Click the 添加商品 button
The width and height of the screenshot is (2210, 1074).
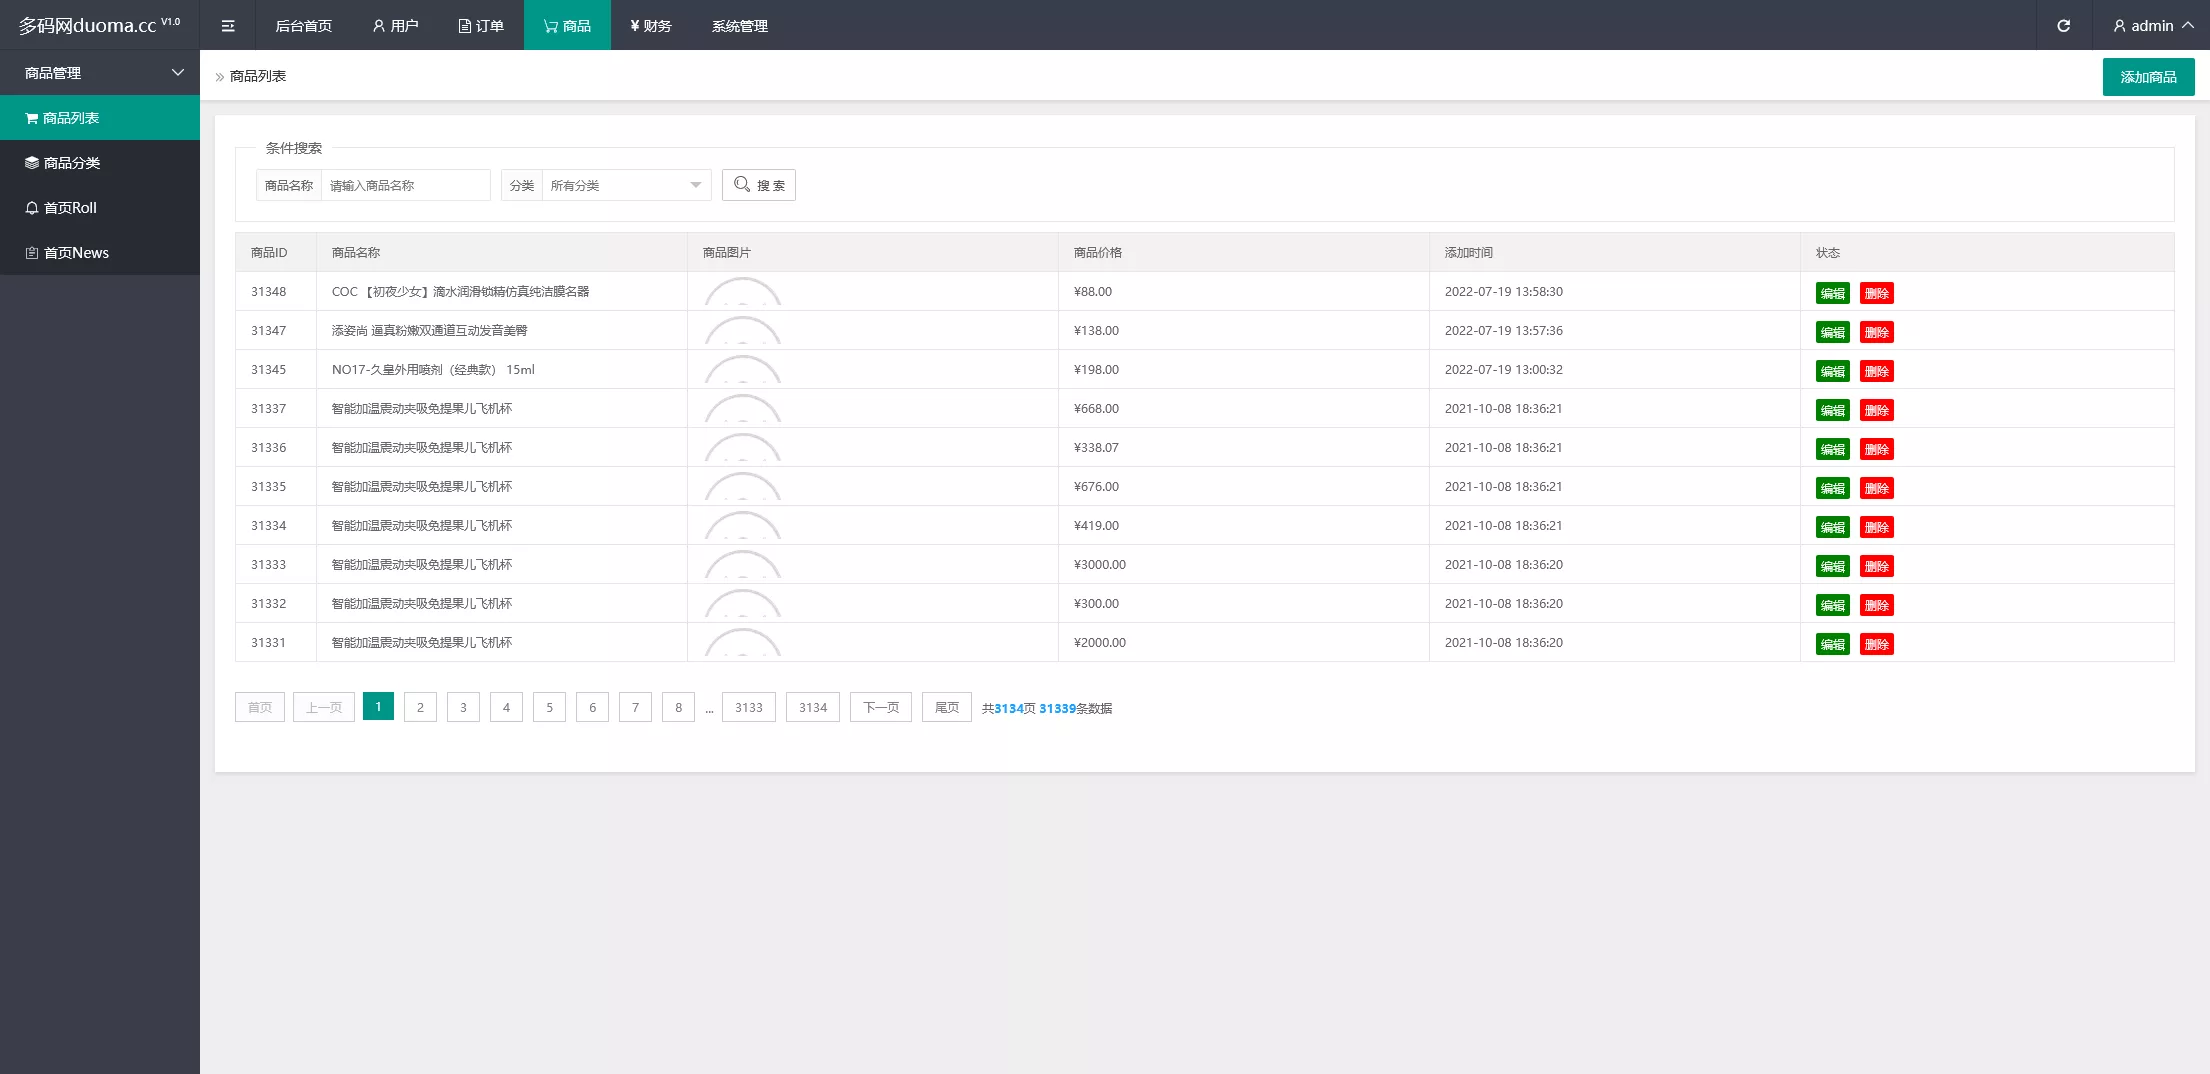point(2148,77)
